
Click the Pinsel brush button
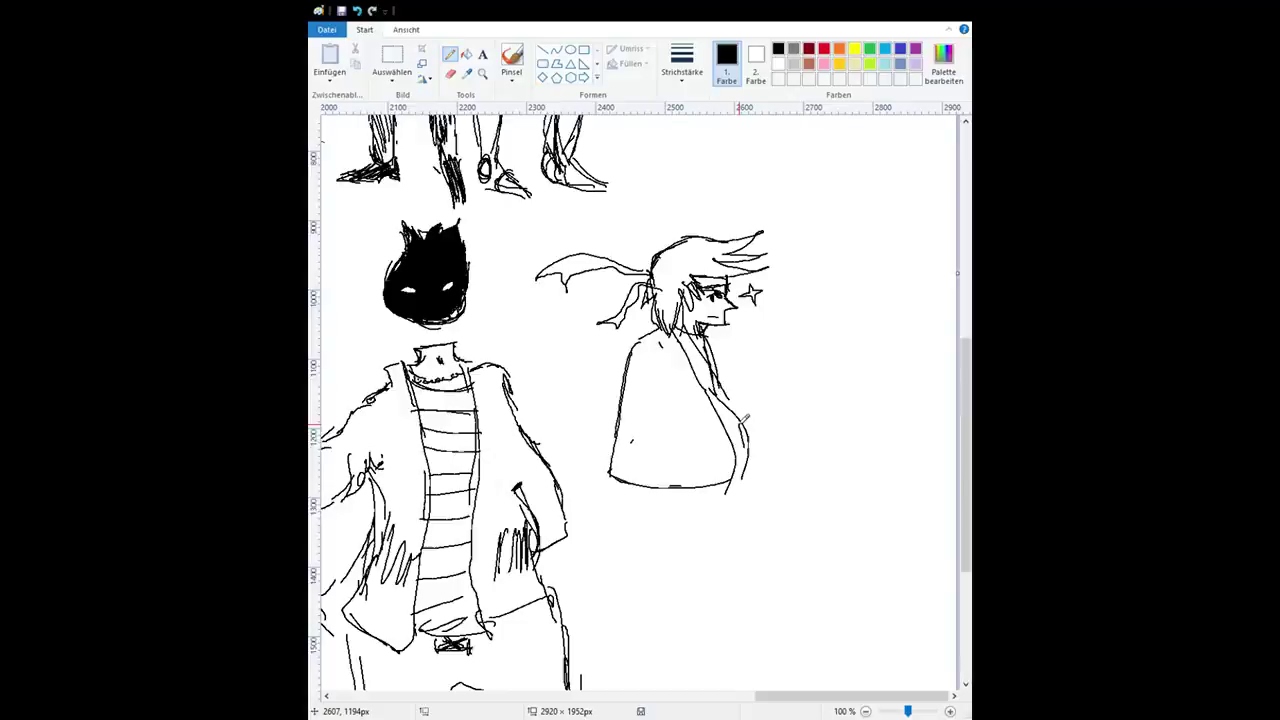pyautogui.click(x=512, y=53)
